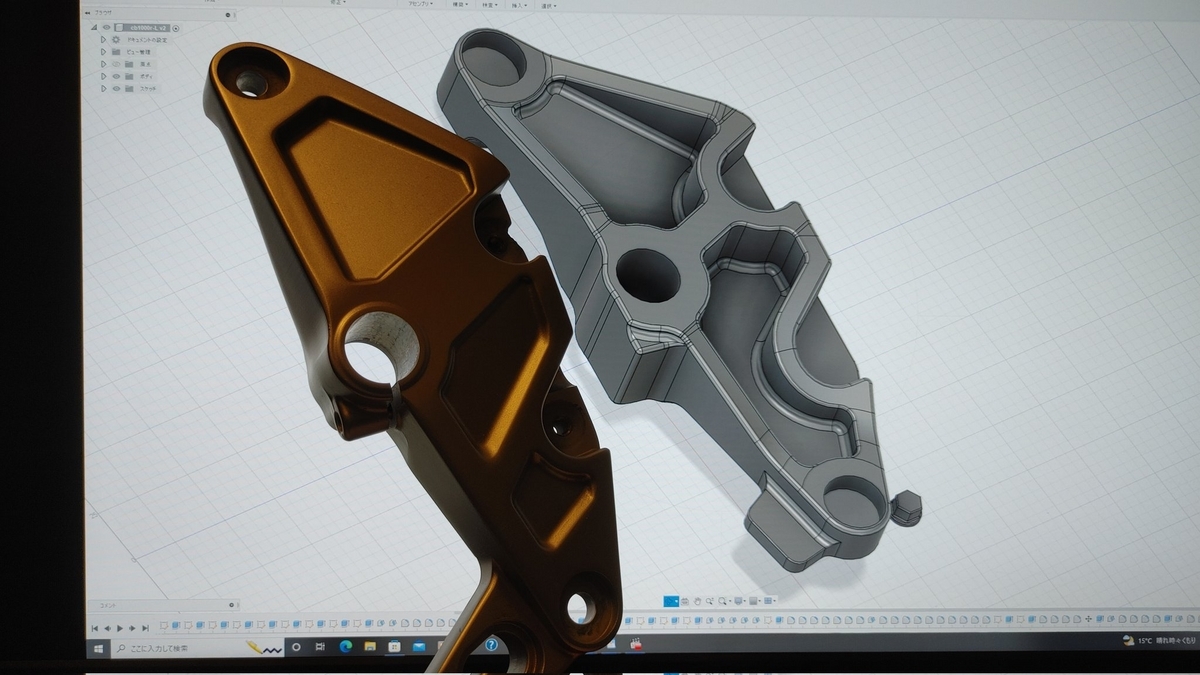This screenshot has width=1200, height=675.
Task: Open the アセンブリ toolbar menu
Action: coord(421,4)
